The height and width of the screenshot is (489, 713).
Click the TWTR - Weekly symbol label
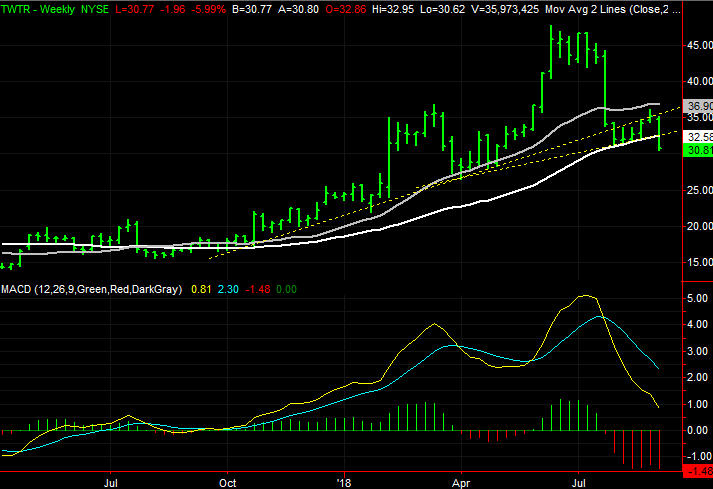pyautogui.click(x=38, y=9)
